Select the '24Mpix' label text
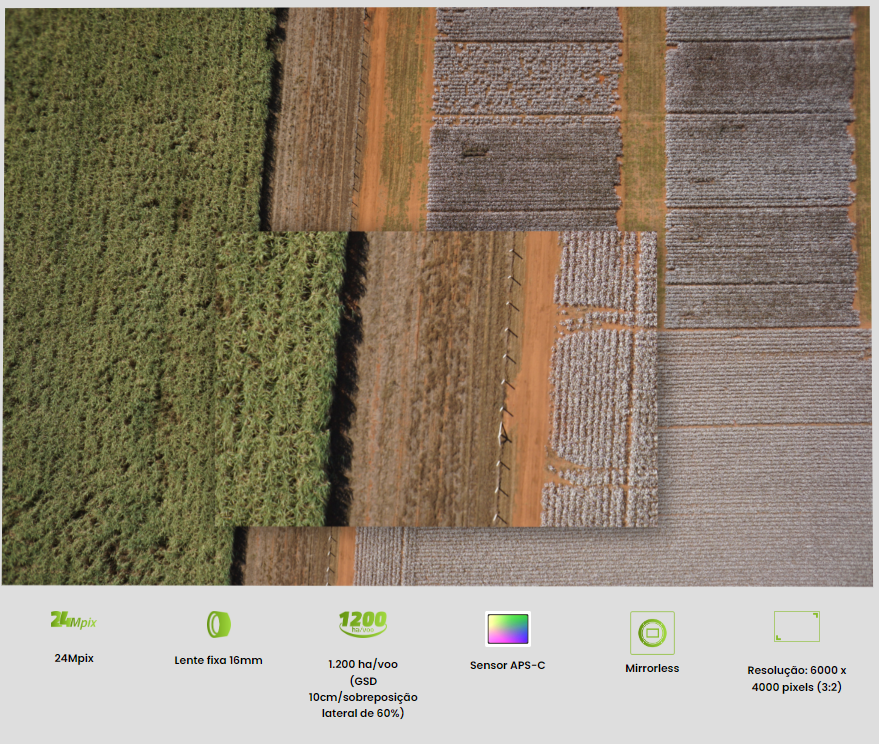The height and width of the screenshot is (744, 879). tap(74, 658)
